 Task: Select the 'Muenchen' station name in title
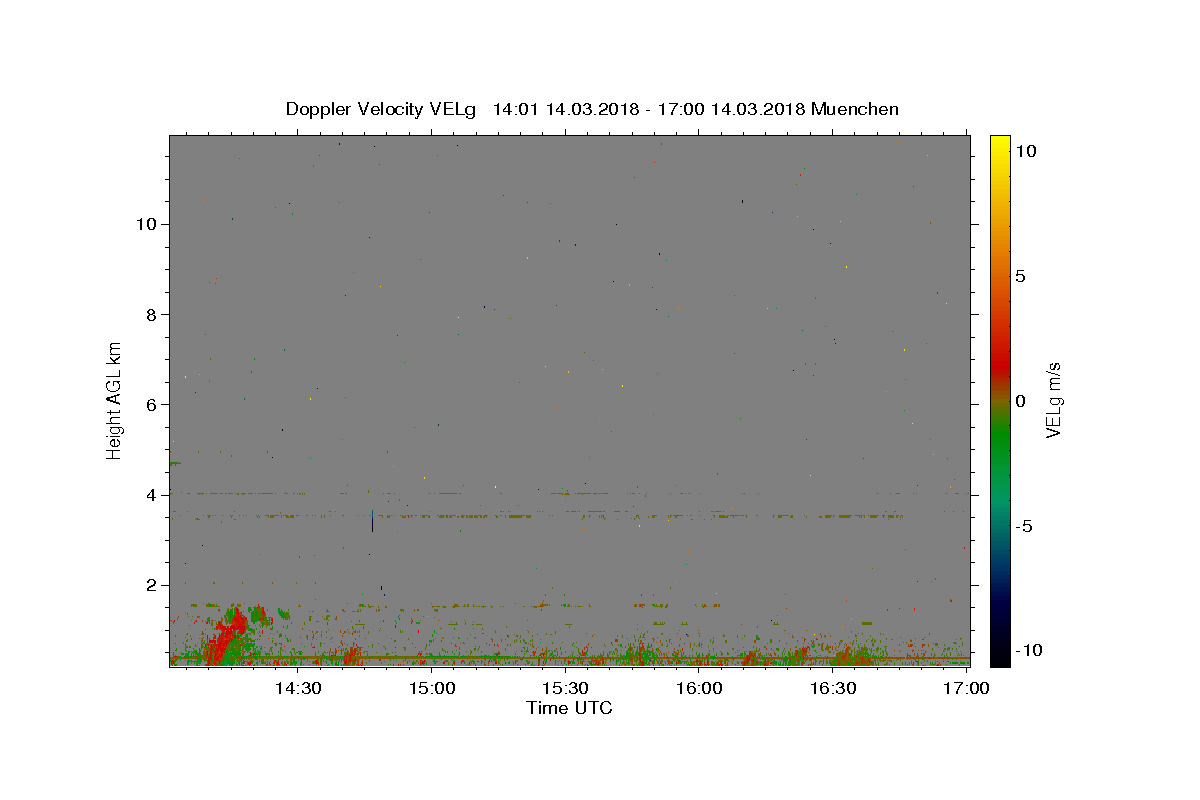tap(855, 109)
